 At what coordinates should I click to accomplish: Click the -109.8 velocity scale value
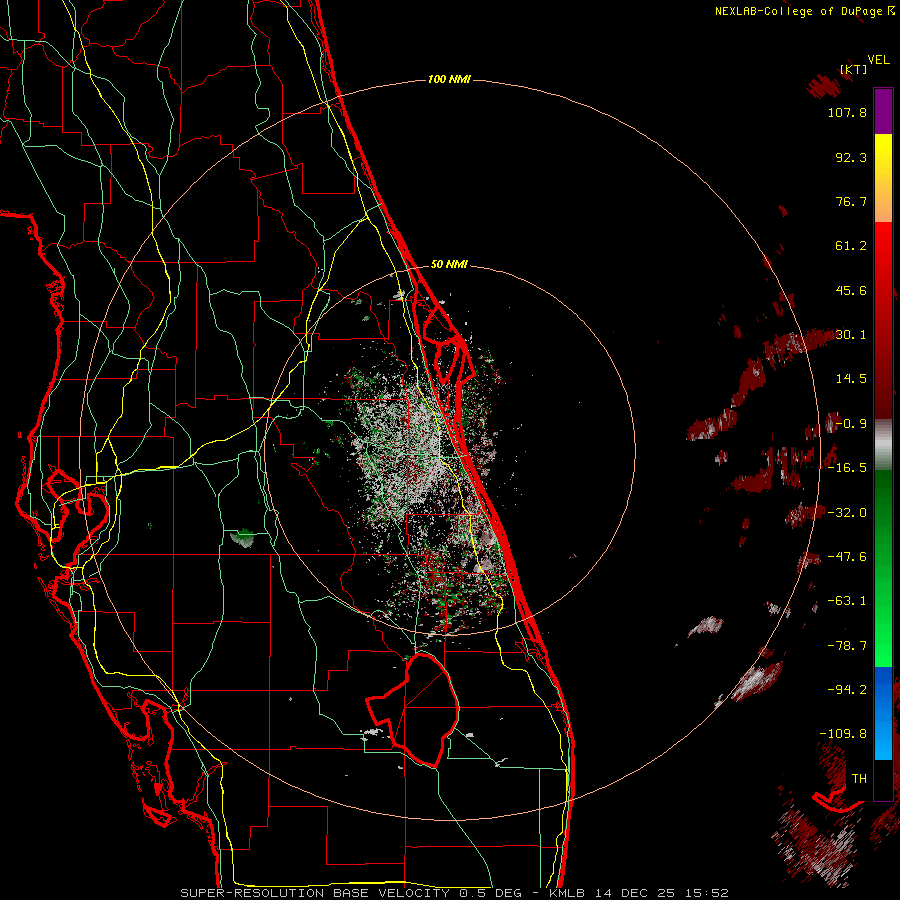(843, 733)
